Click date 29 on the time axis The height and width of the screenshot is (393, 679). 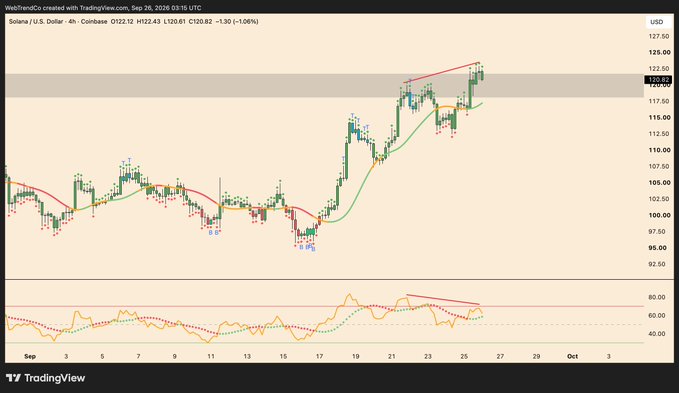tap(537, 356)
